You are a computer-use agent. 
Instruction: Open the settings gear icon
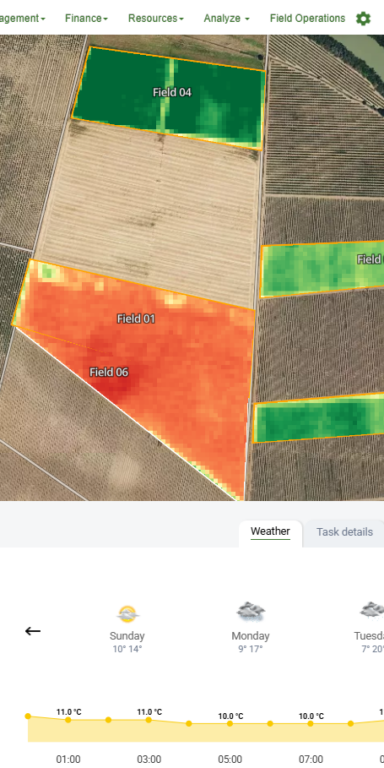363,19
